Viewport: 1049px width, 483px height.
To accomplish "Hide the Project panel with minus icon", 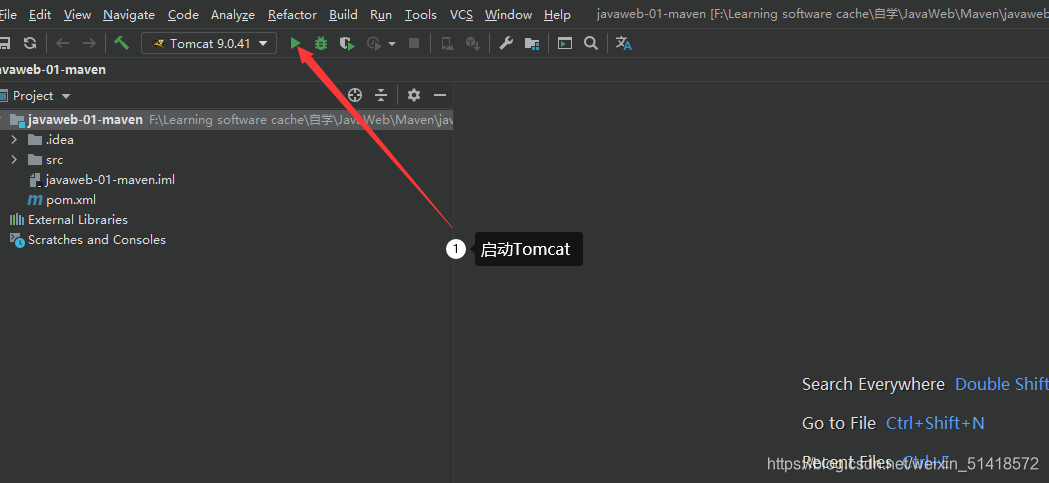I will coord(440,95).
